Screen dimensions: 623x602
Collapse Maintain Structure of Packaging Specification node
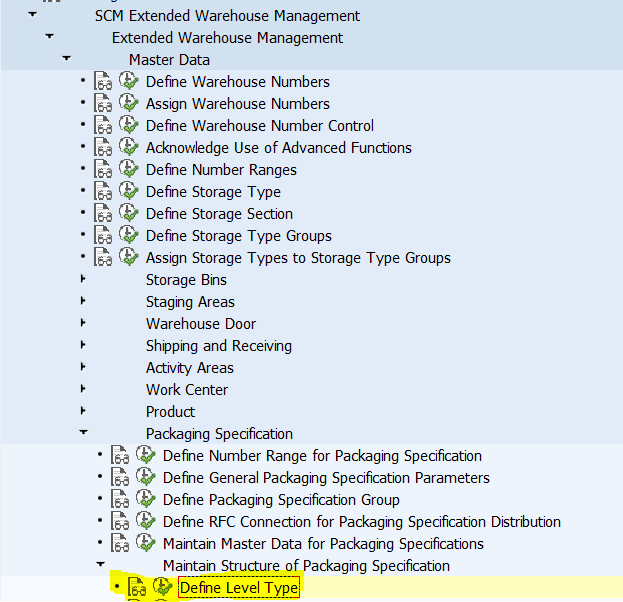coord(101,564)
